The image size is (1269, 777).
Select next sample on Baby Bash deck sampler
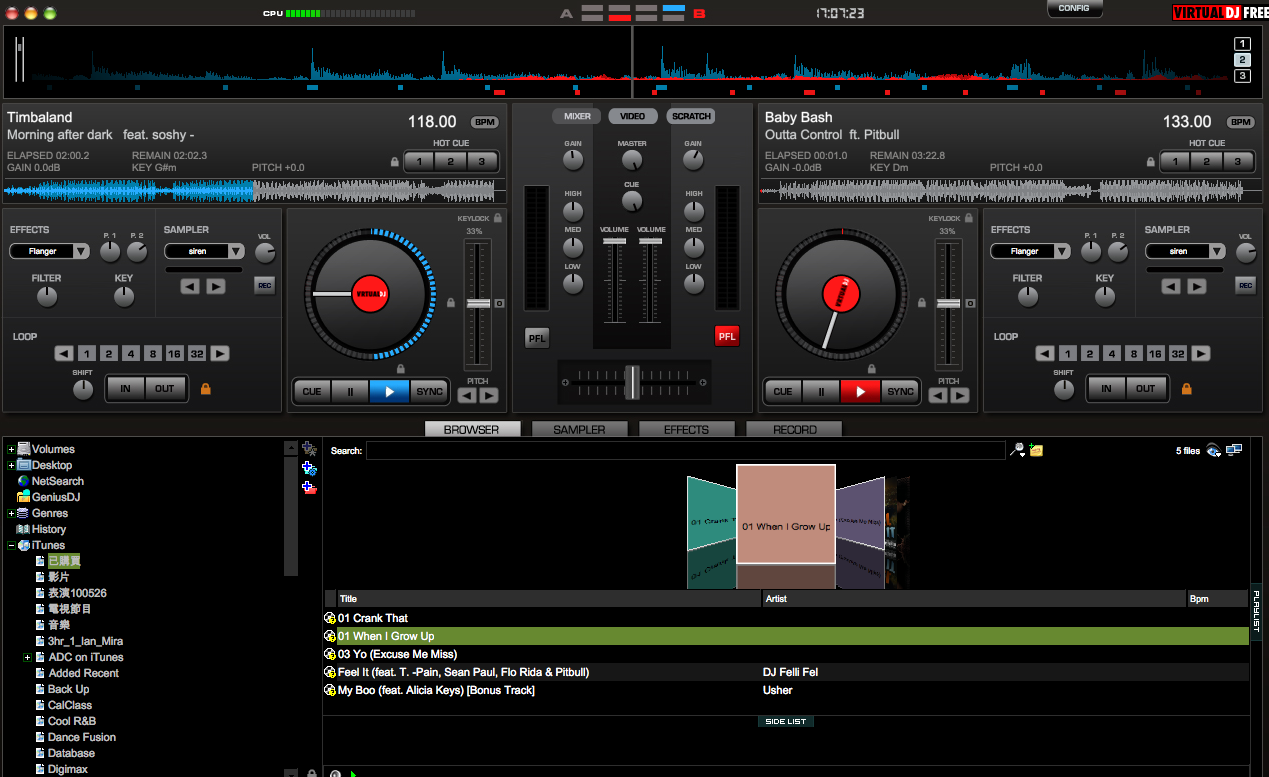pos(1197,286)
